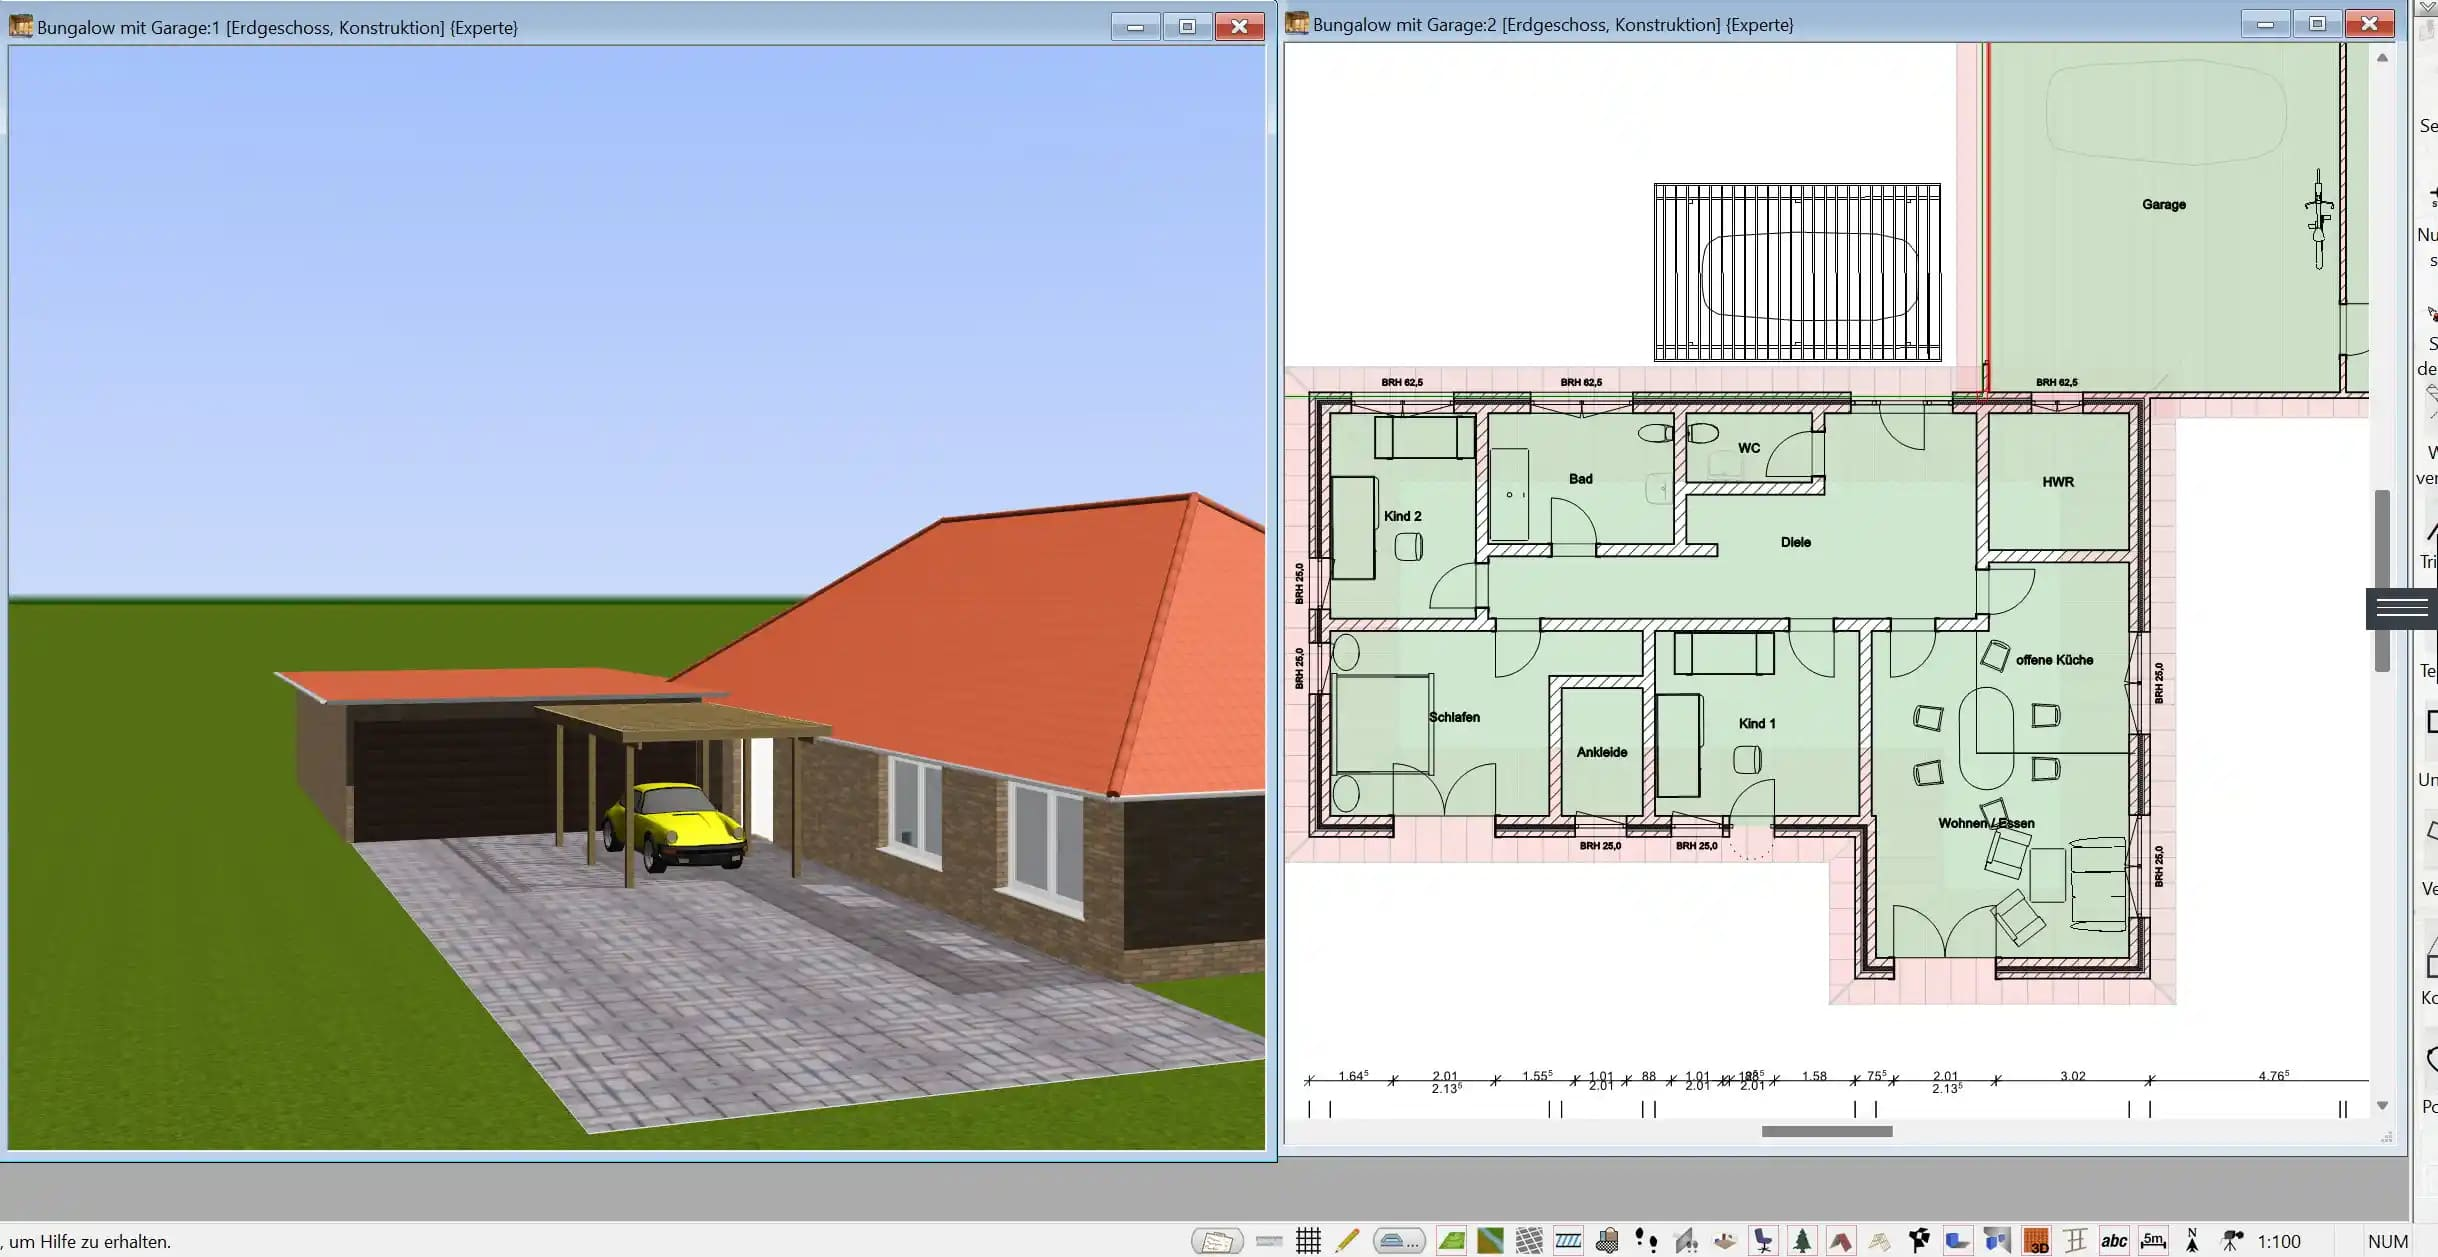Image resolution: width=2438 pixels, height=1257 pixels.
Task: Click the 1.58 dimension value
Action: 1813,1076
